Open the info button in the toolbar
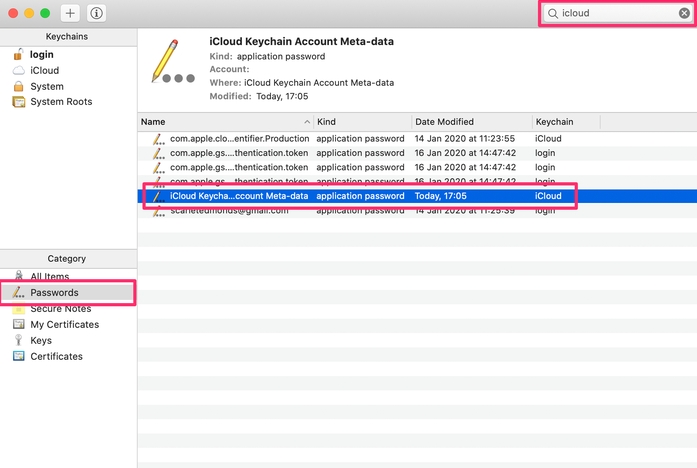The image size is (697, 468). tap(96, 13)
